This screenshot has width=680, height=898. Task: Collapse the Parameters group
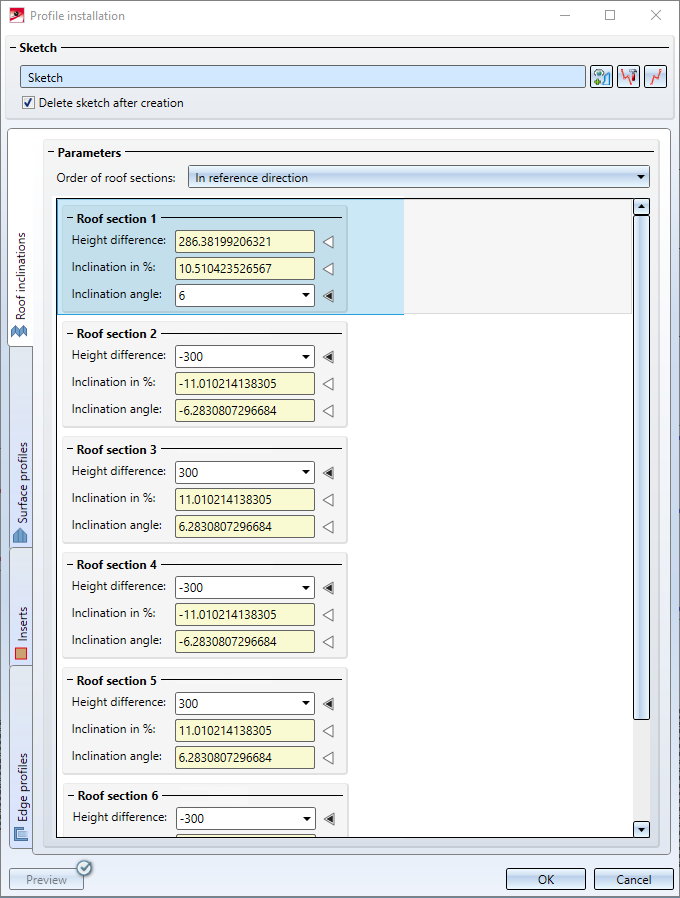(x=51, y=152)
